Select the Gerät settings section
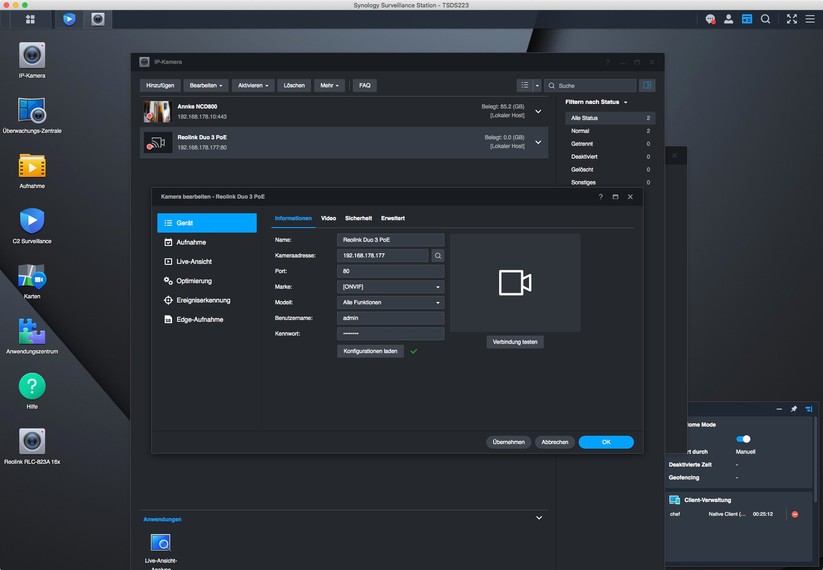Viewport: 823px width, 570px height. [207, 223]
